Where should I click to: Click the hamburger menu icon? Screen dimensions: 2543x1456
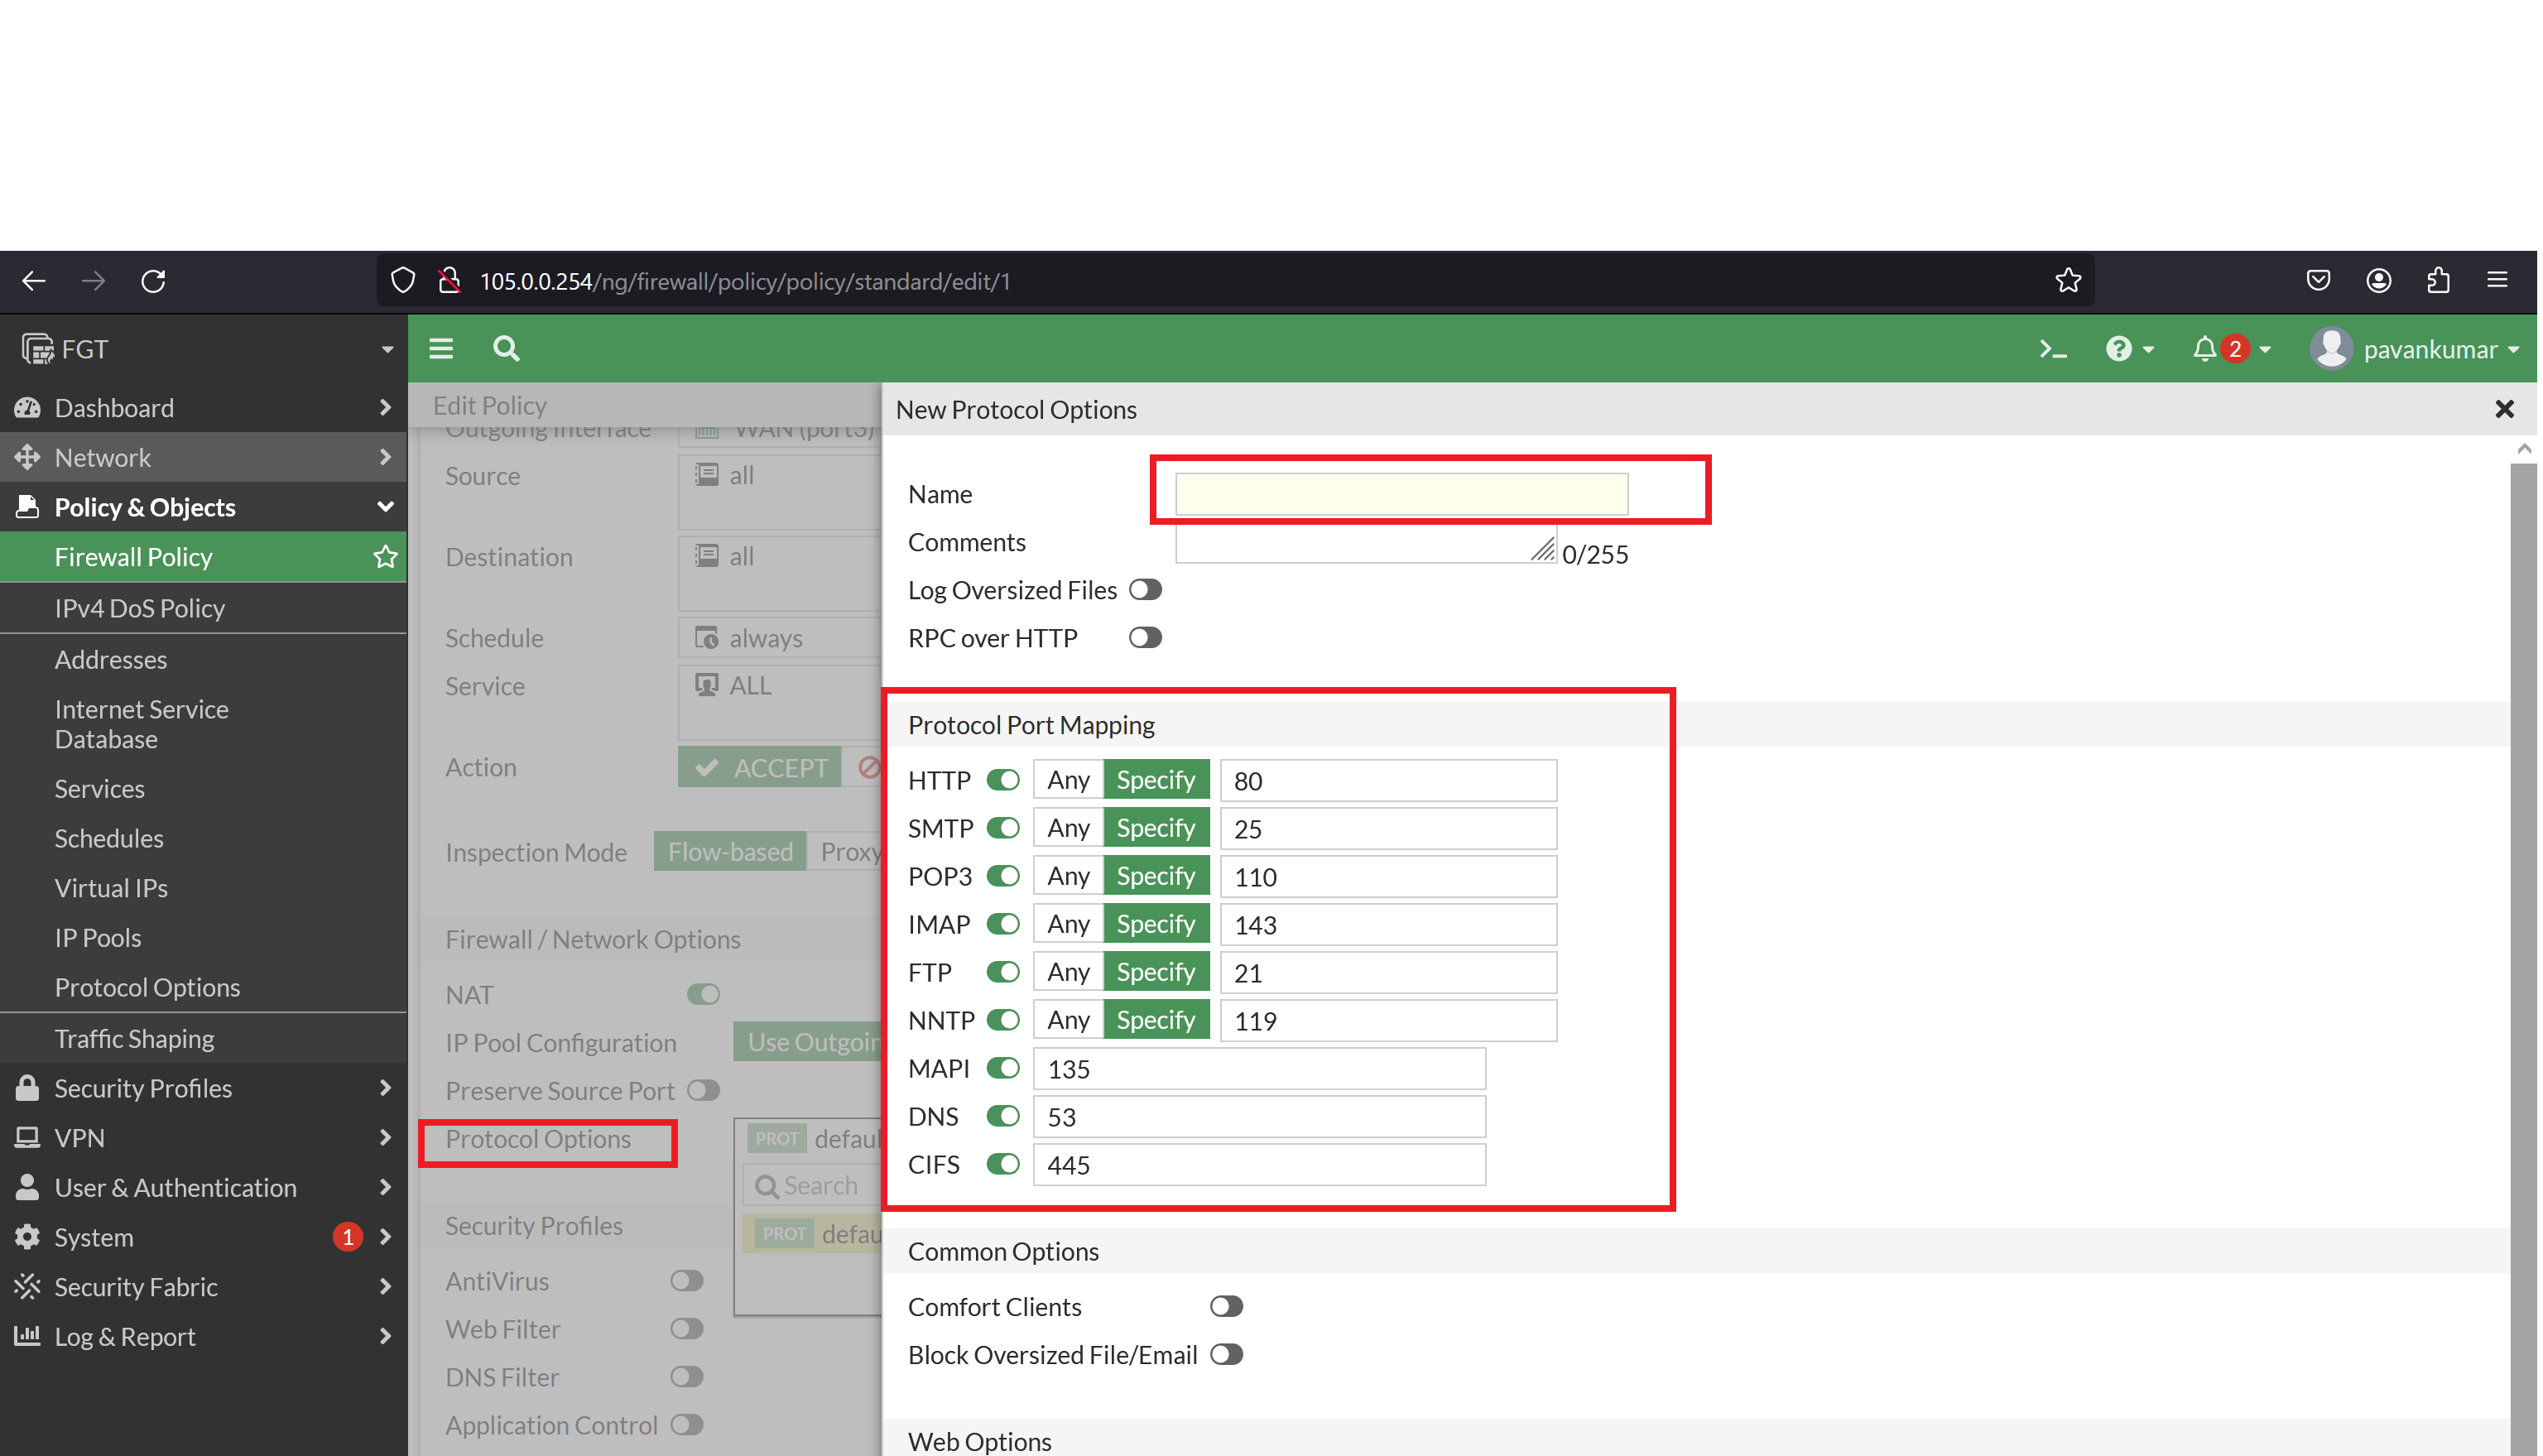coord(441,348)
